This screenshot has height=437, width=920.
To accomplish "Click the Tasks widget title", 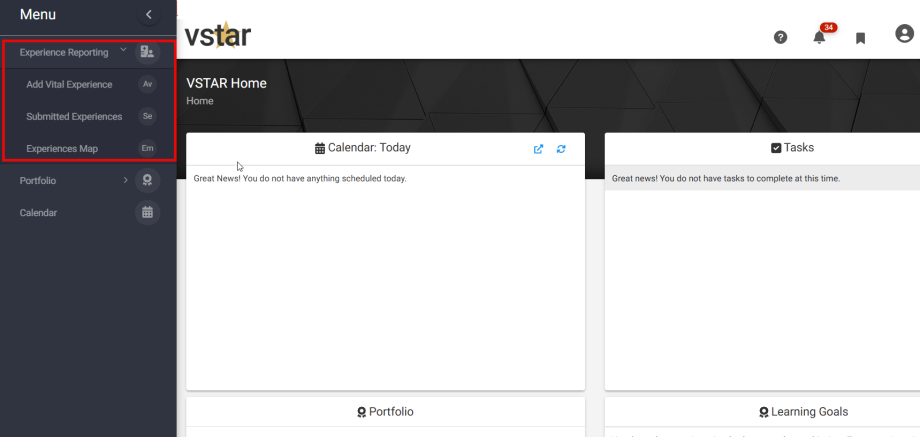I will [793, 148].
